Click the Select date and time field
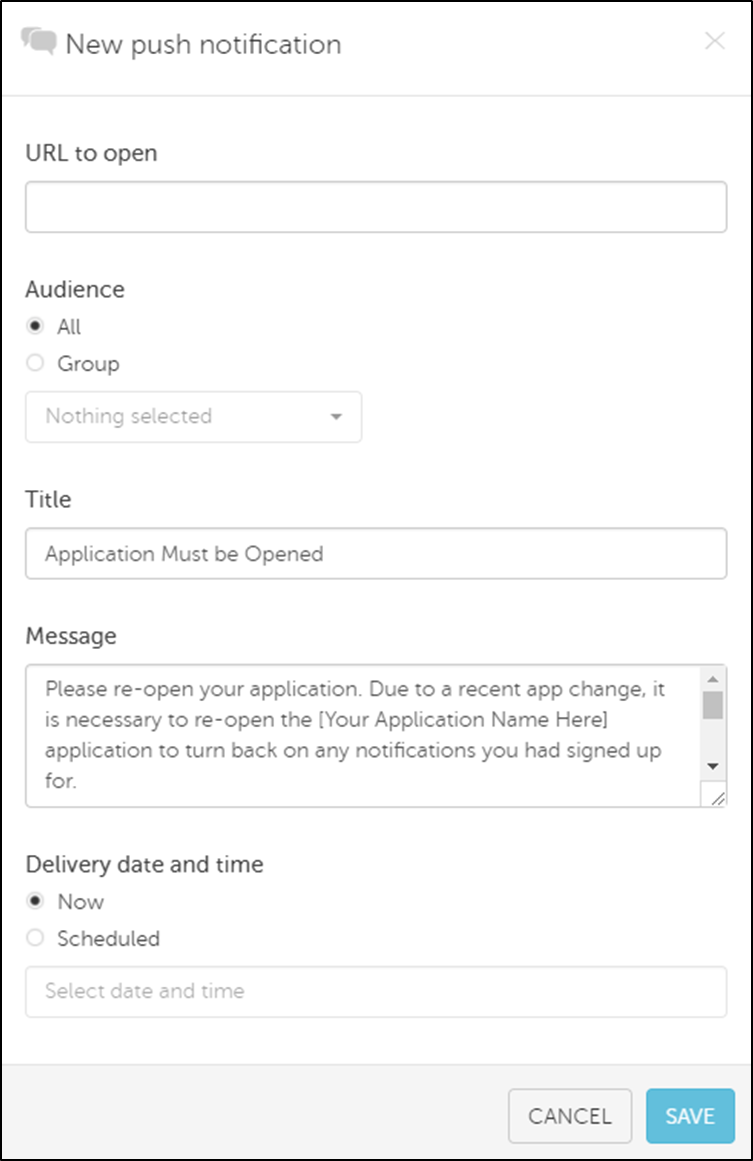This screenshot has width=753, height=1161. 376,991
